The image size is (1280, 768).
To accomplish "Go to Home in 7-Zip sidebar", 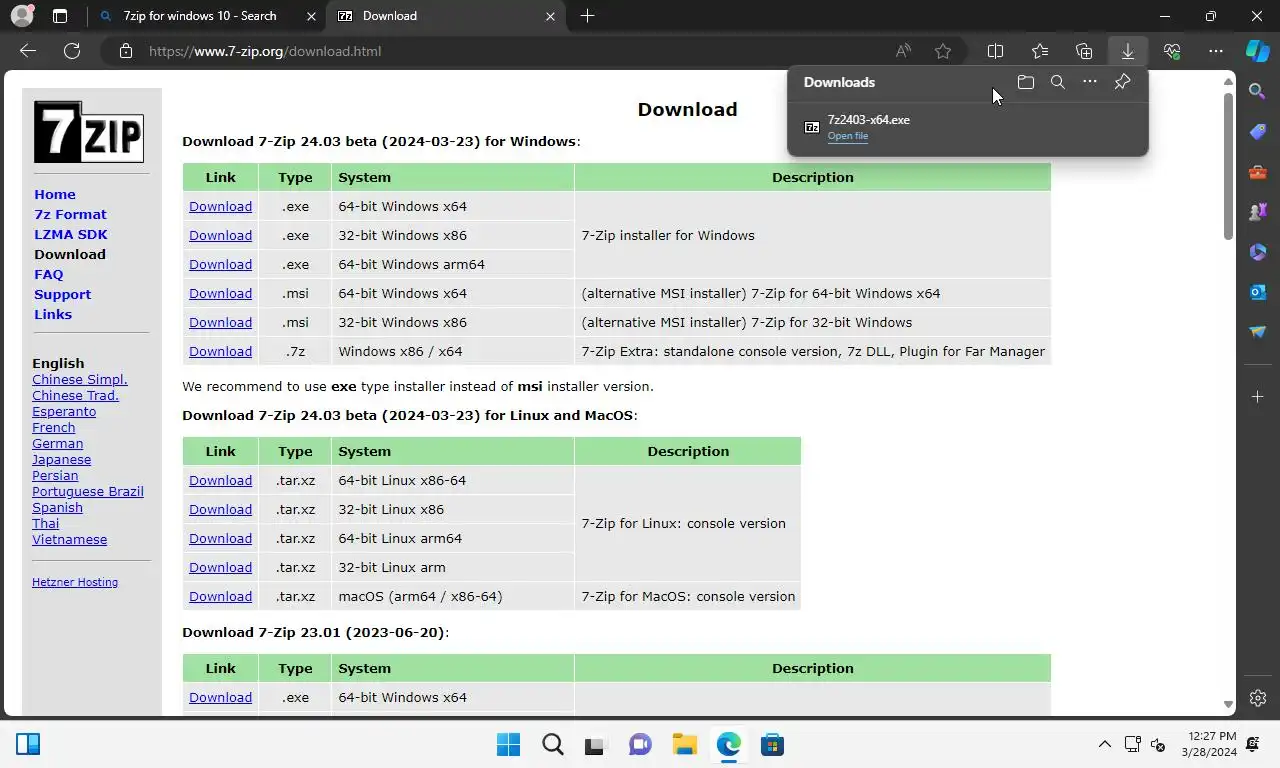I will click(x=55, y=194).
